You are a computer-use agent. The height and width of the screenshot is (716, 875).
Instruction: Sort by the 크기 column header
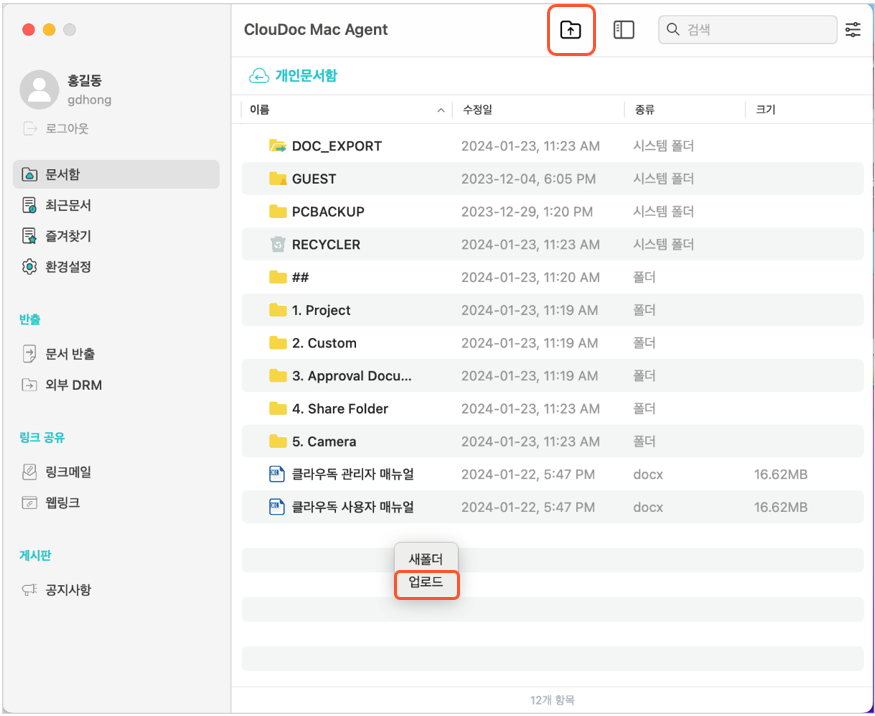click(766, 110)
